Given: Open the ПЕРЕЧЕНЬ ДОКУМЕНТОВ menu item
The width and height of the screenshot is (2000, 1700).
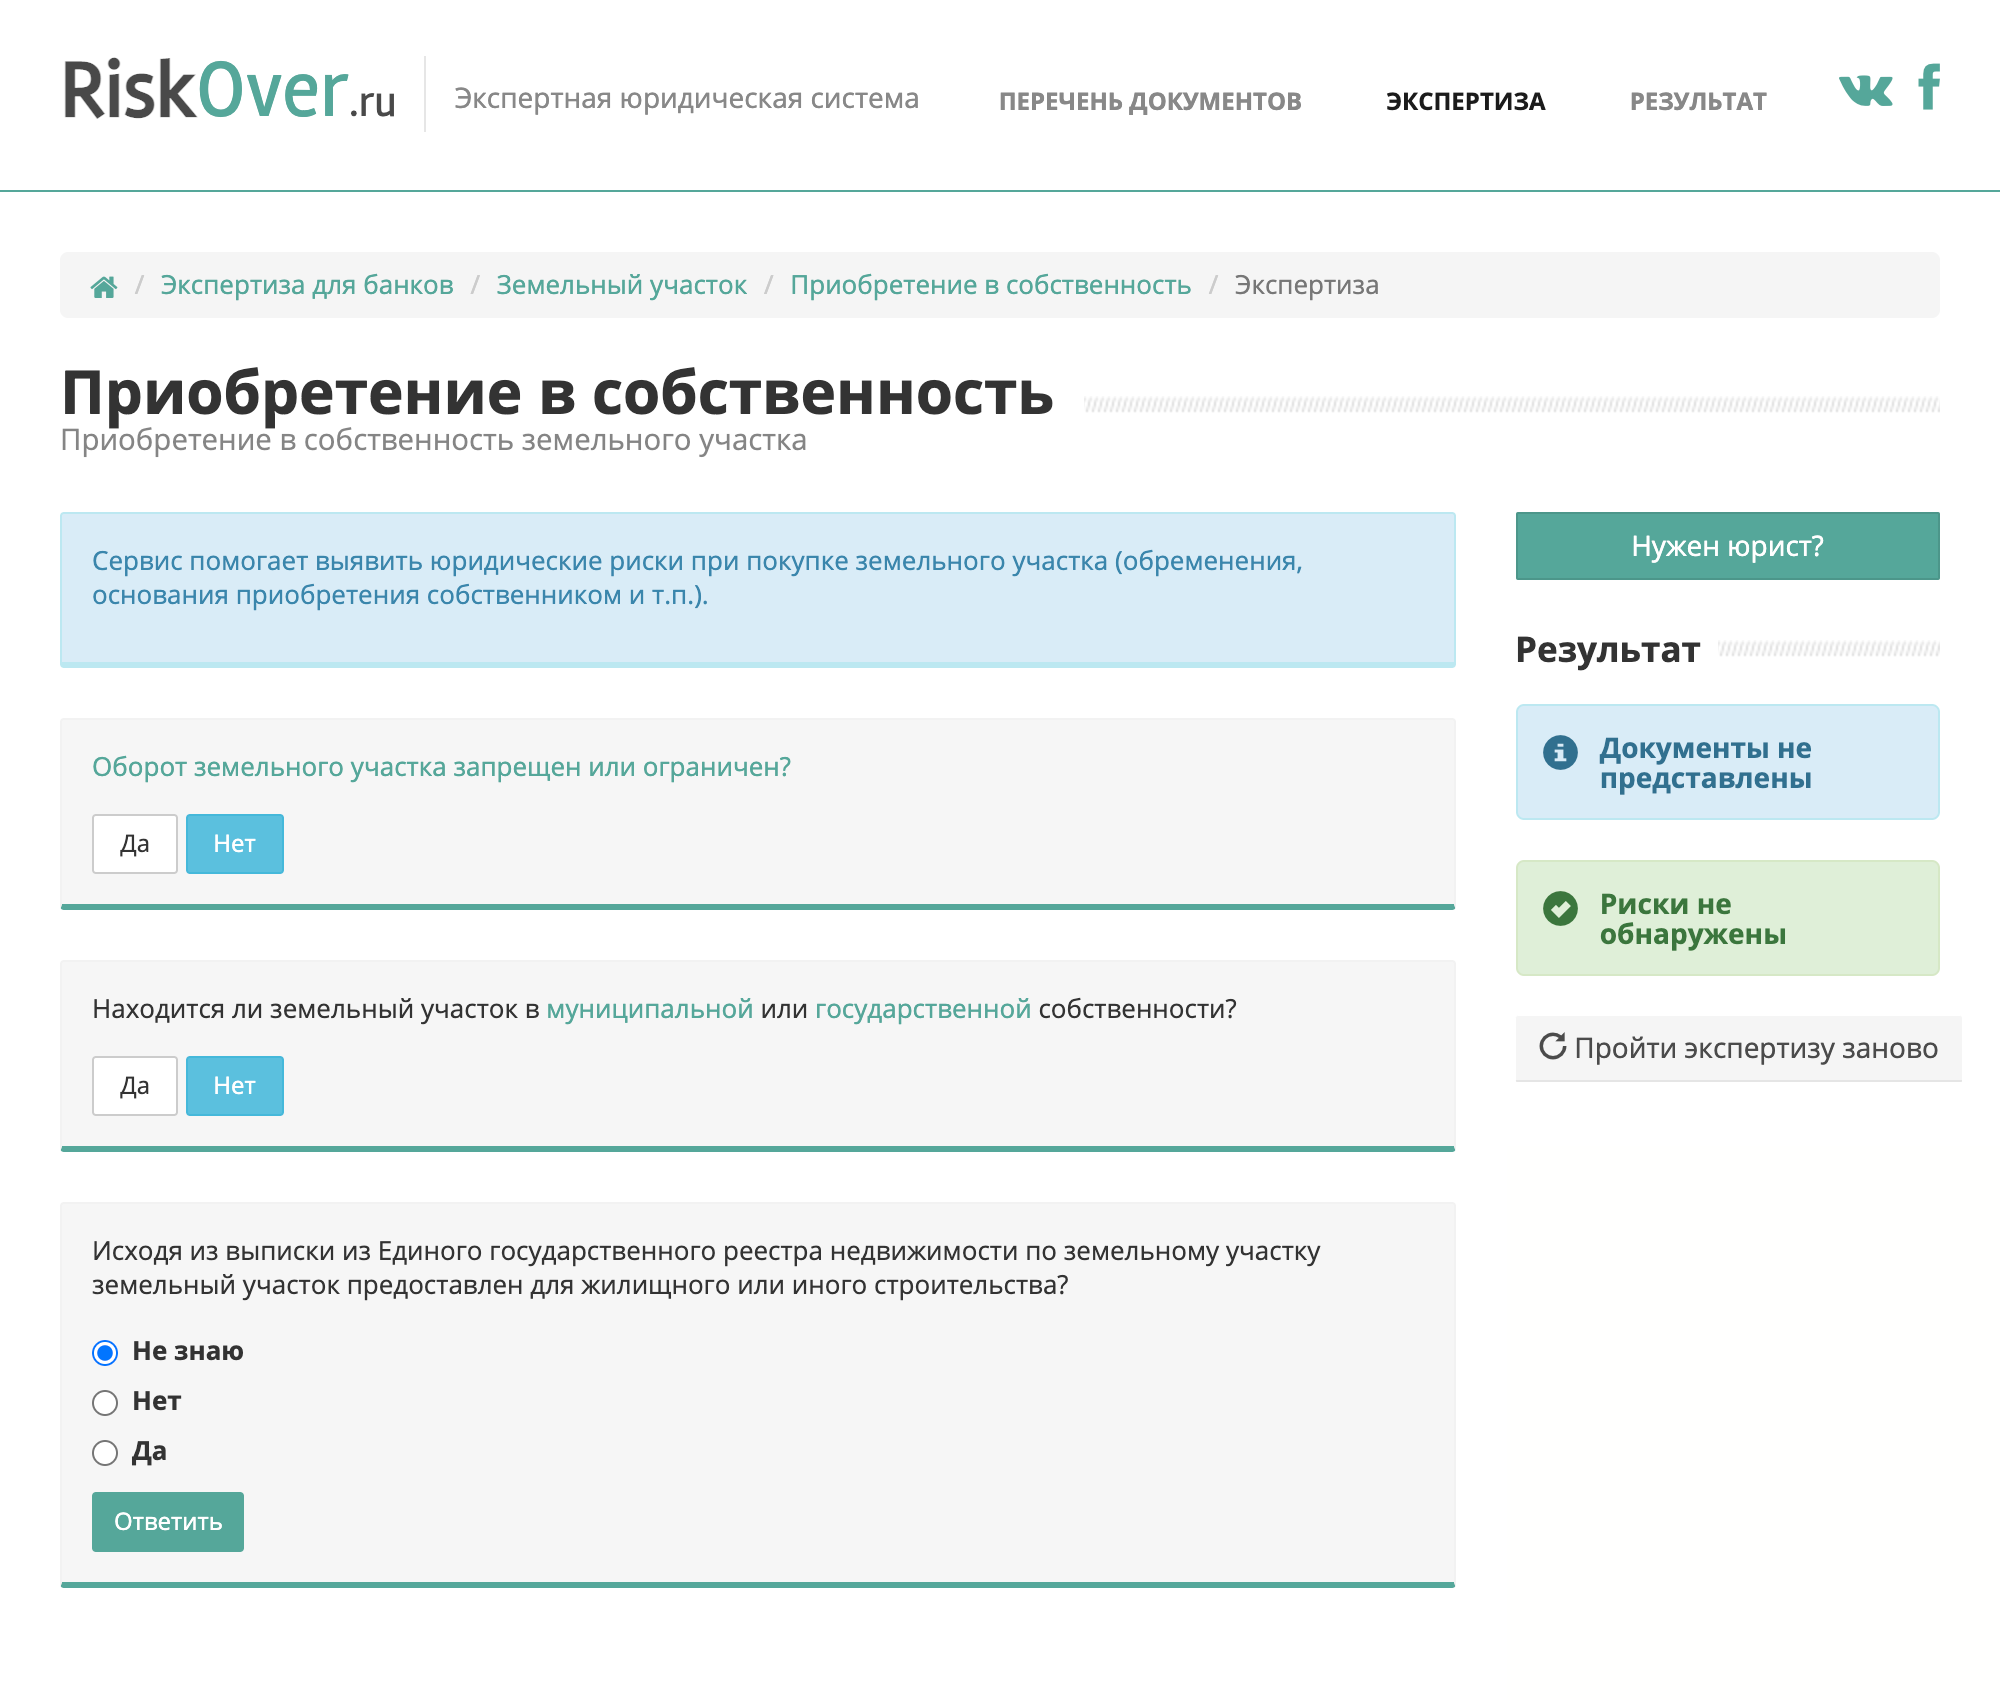Looking at the screenshot, I should [1150, 101].
